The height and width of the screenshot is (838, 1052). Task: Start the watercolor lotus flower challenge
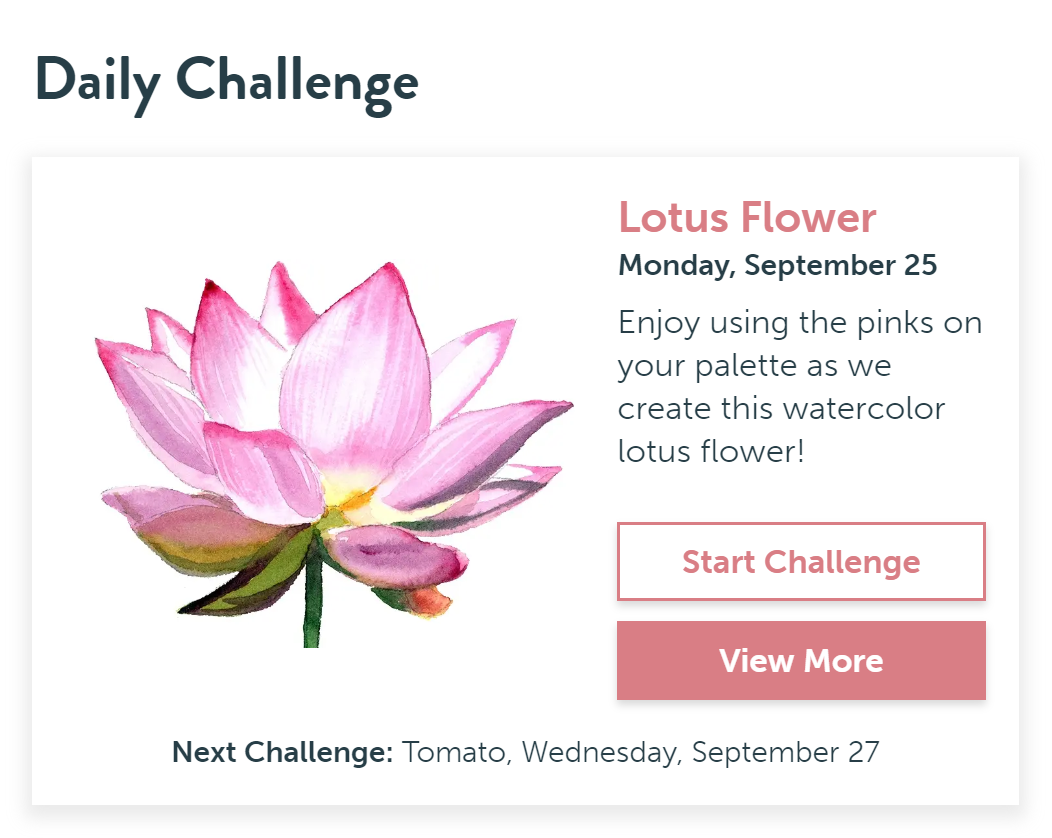[x=801, y=561]
